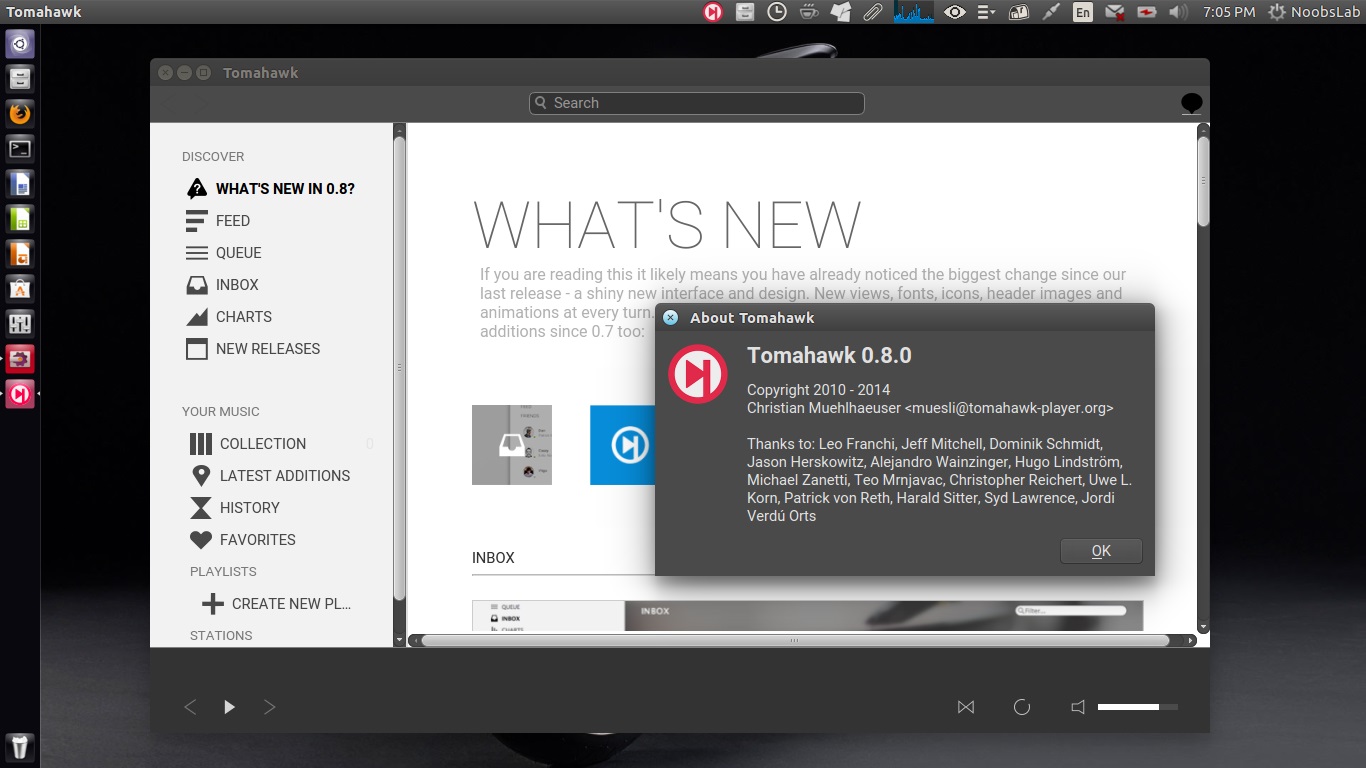Adjust the volume slider
1366x768 pixels.
pos(1138,707)
